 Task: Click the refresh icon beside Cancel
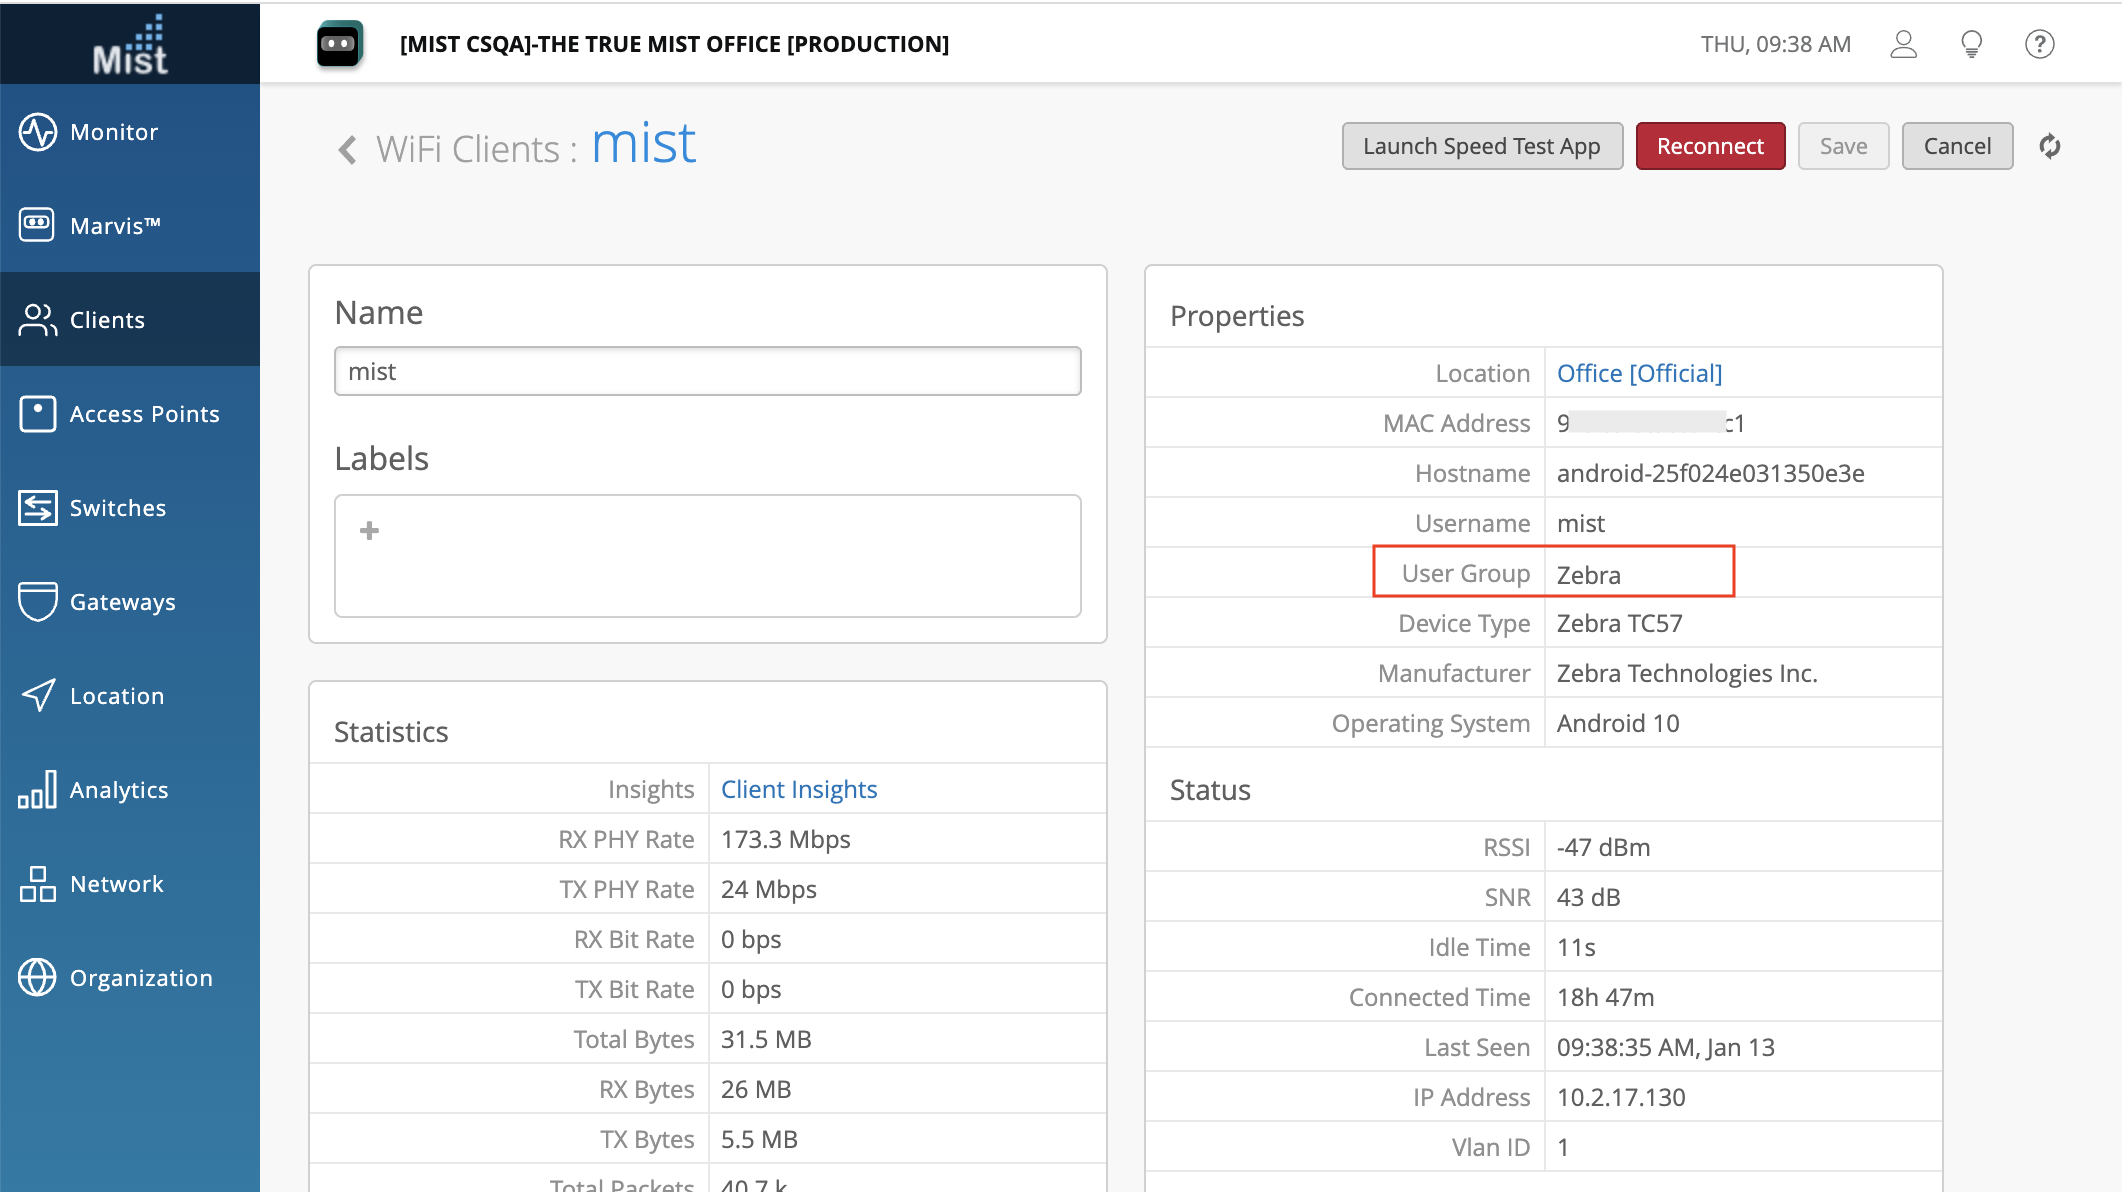2049,147
